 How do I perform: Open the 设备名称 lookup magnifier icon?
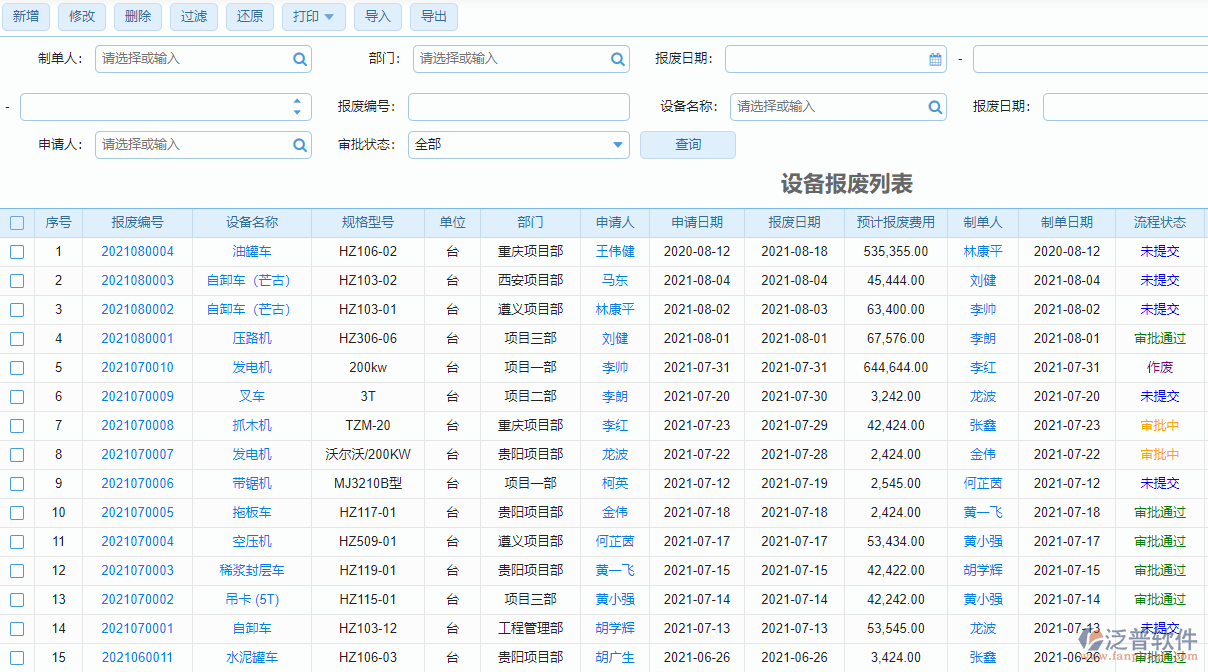pos(934,107)
